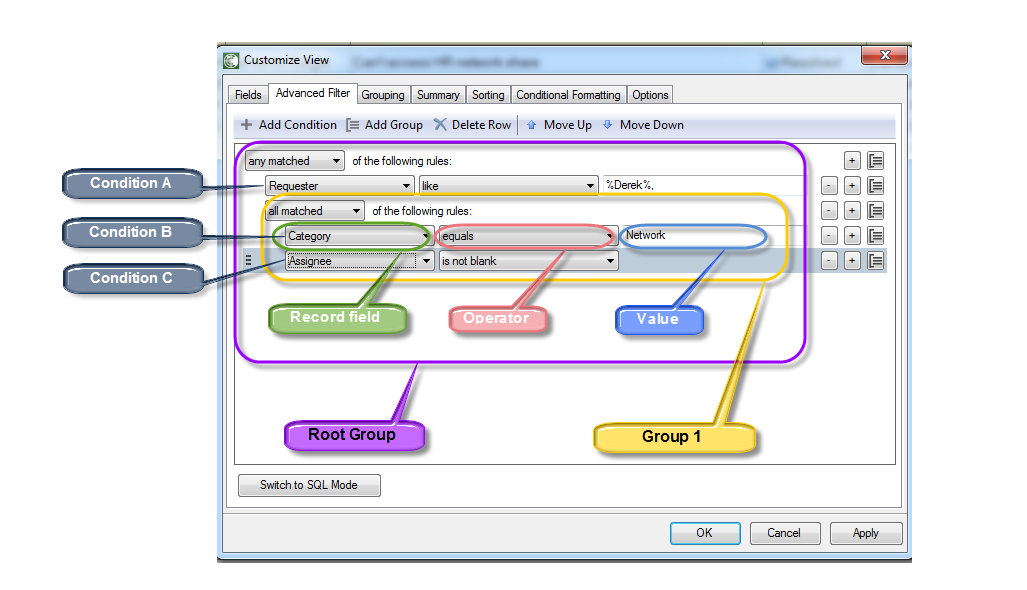
Task: Switch to the Sorting tab
Action: [x=487, y=94]
